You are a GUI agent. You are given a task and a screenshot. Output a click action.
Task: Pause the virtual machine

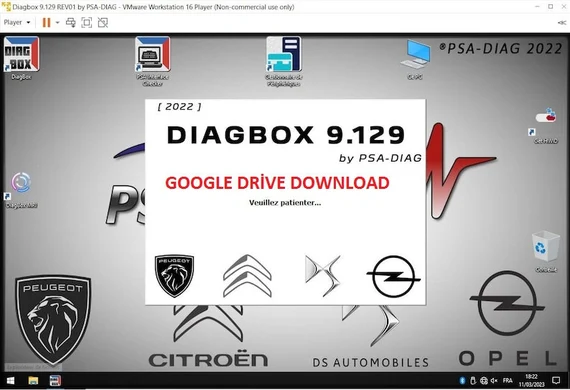46,23
